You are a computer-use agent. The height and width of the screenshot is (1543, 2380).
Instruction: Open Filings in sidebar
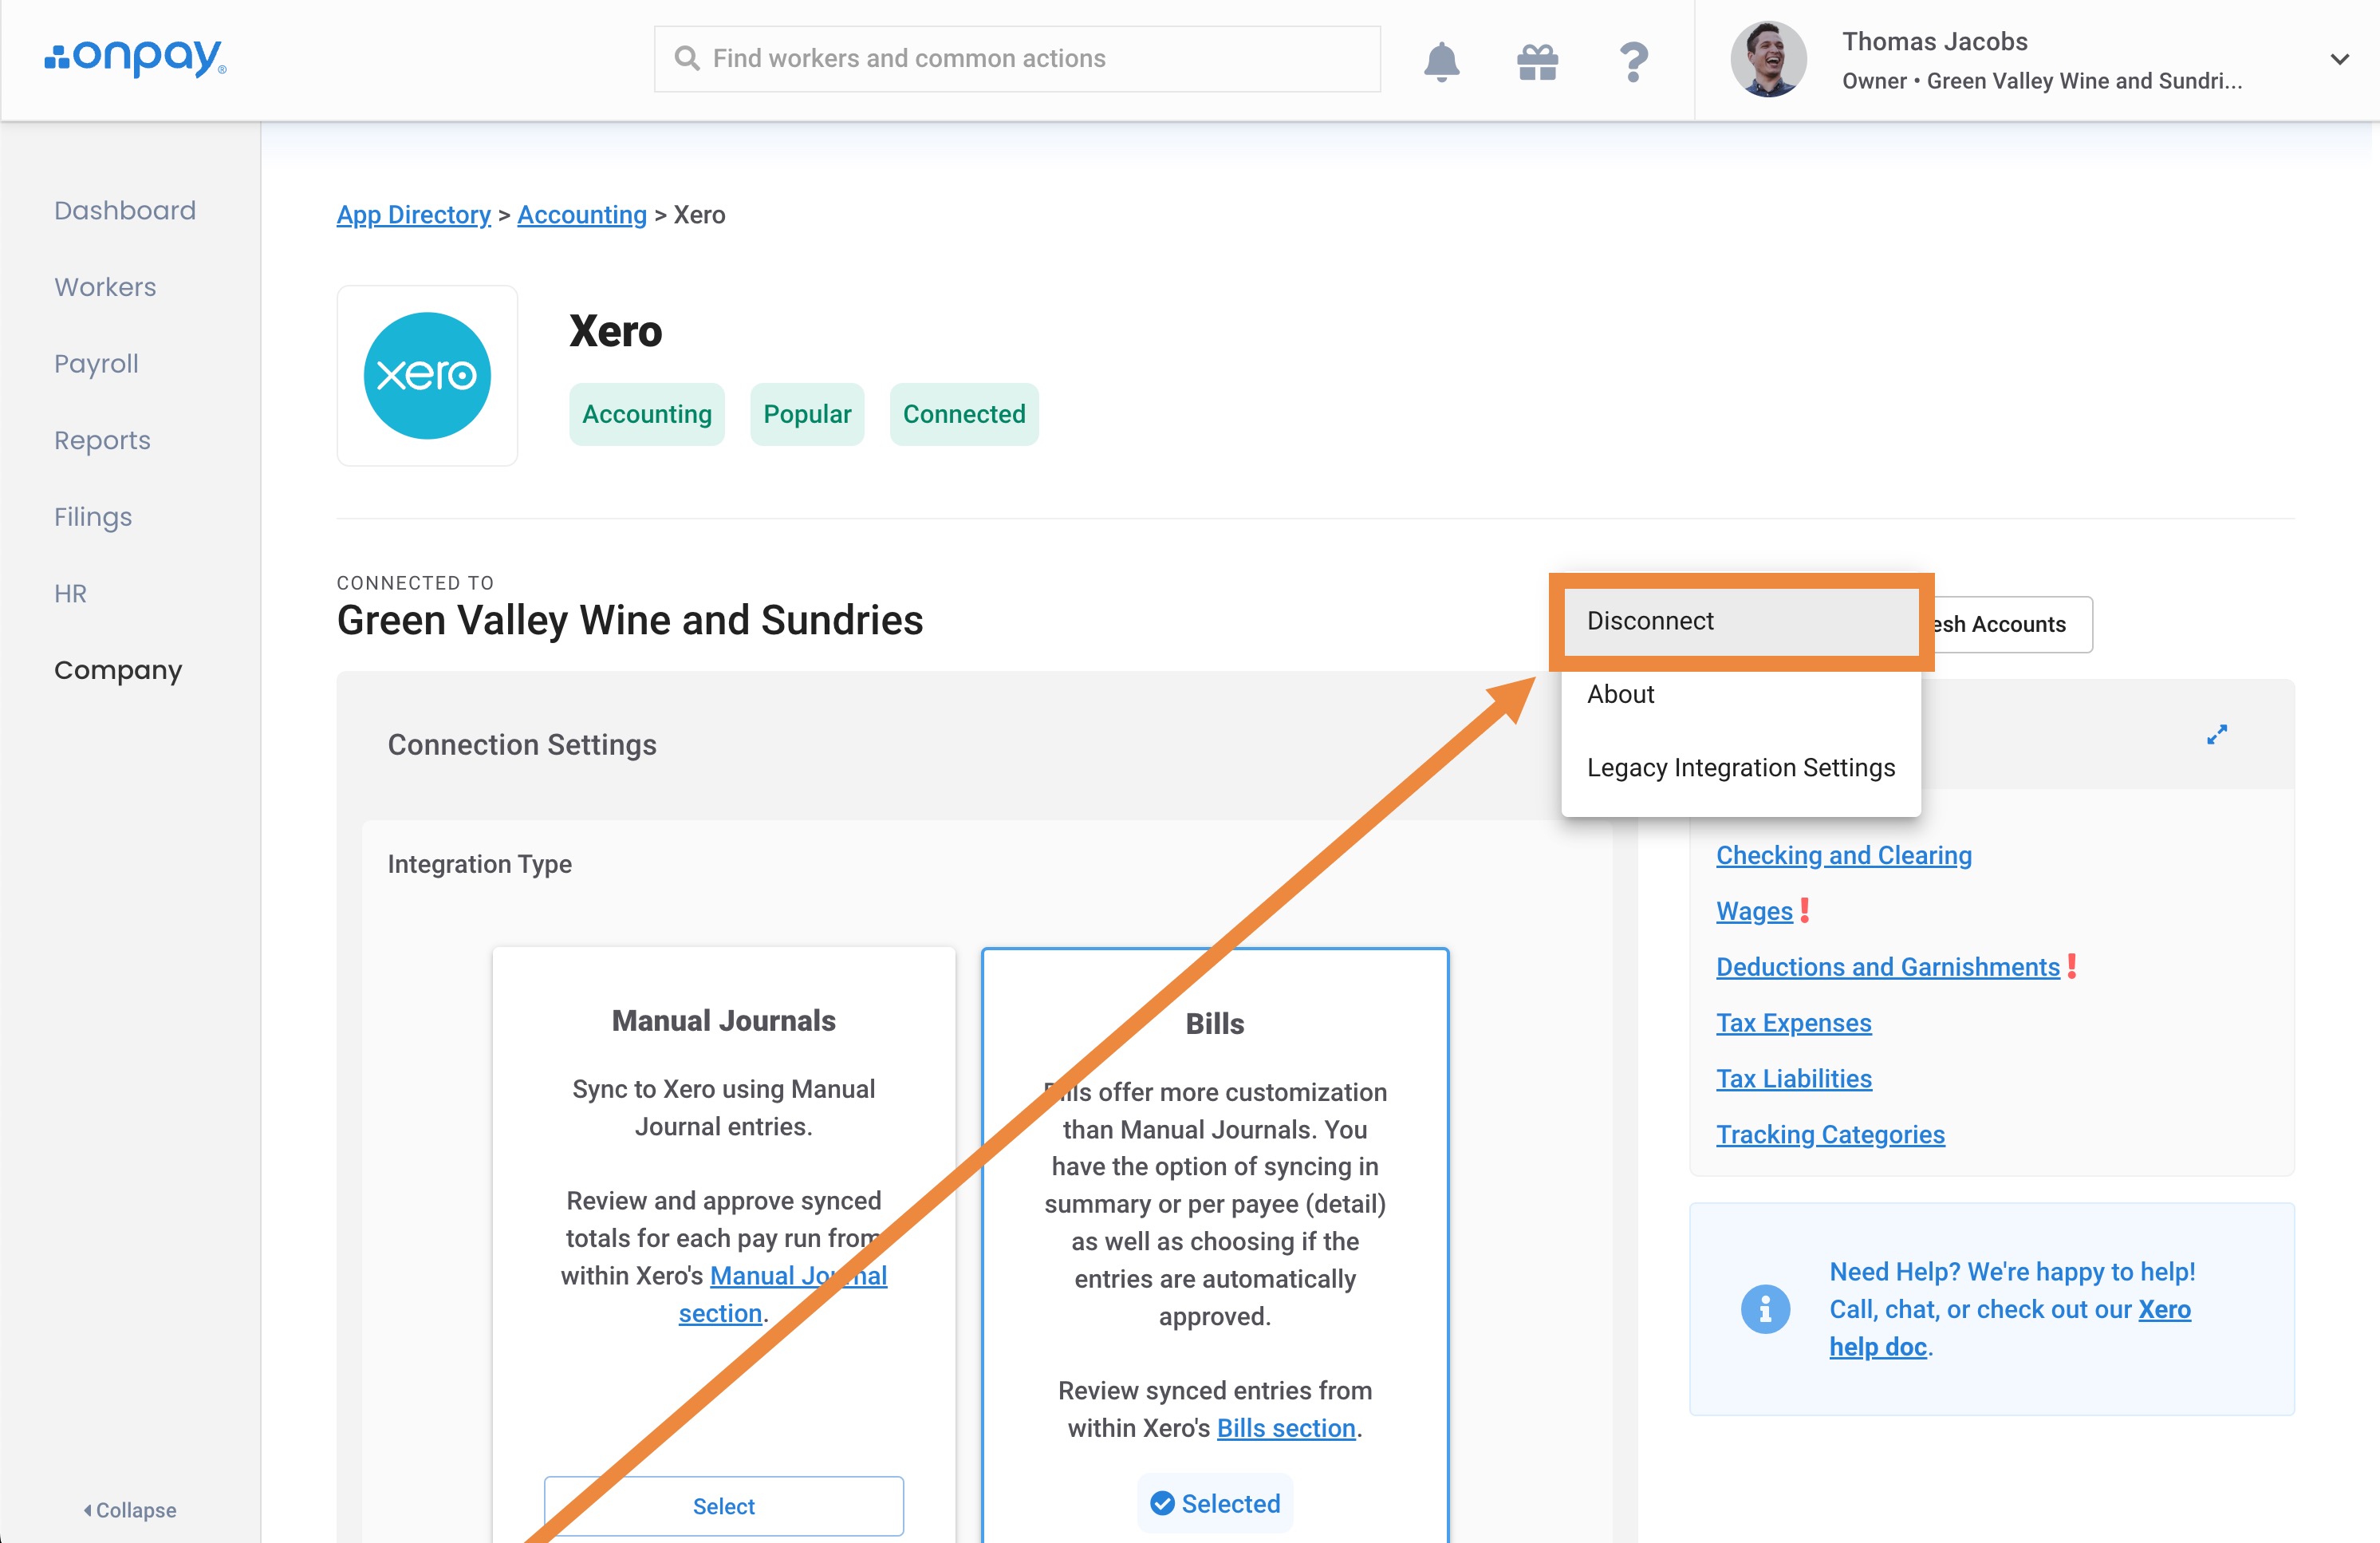click(x=93, y=517)
